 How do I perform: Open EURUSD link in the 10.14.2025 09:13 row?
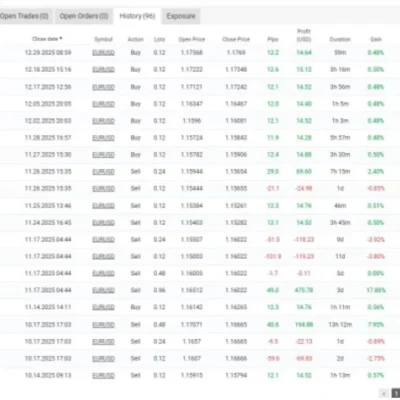coord(103,375)
